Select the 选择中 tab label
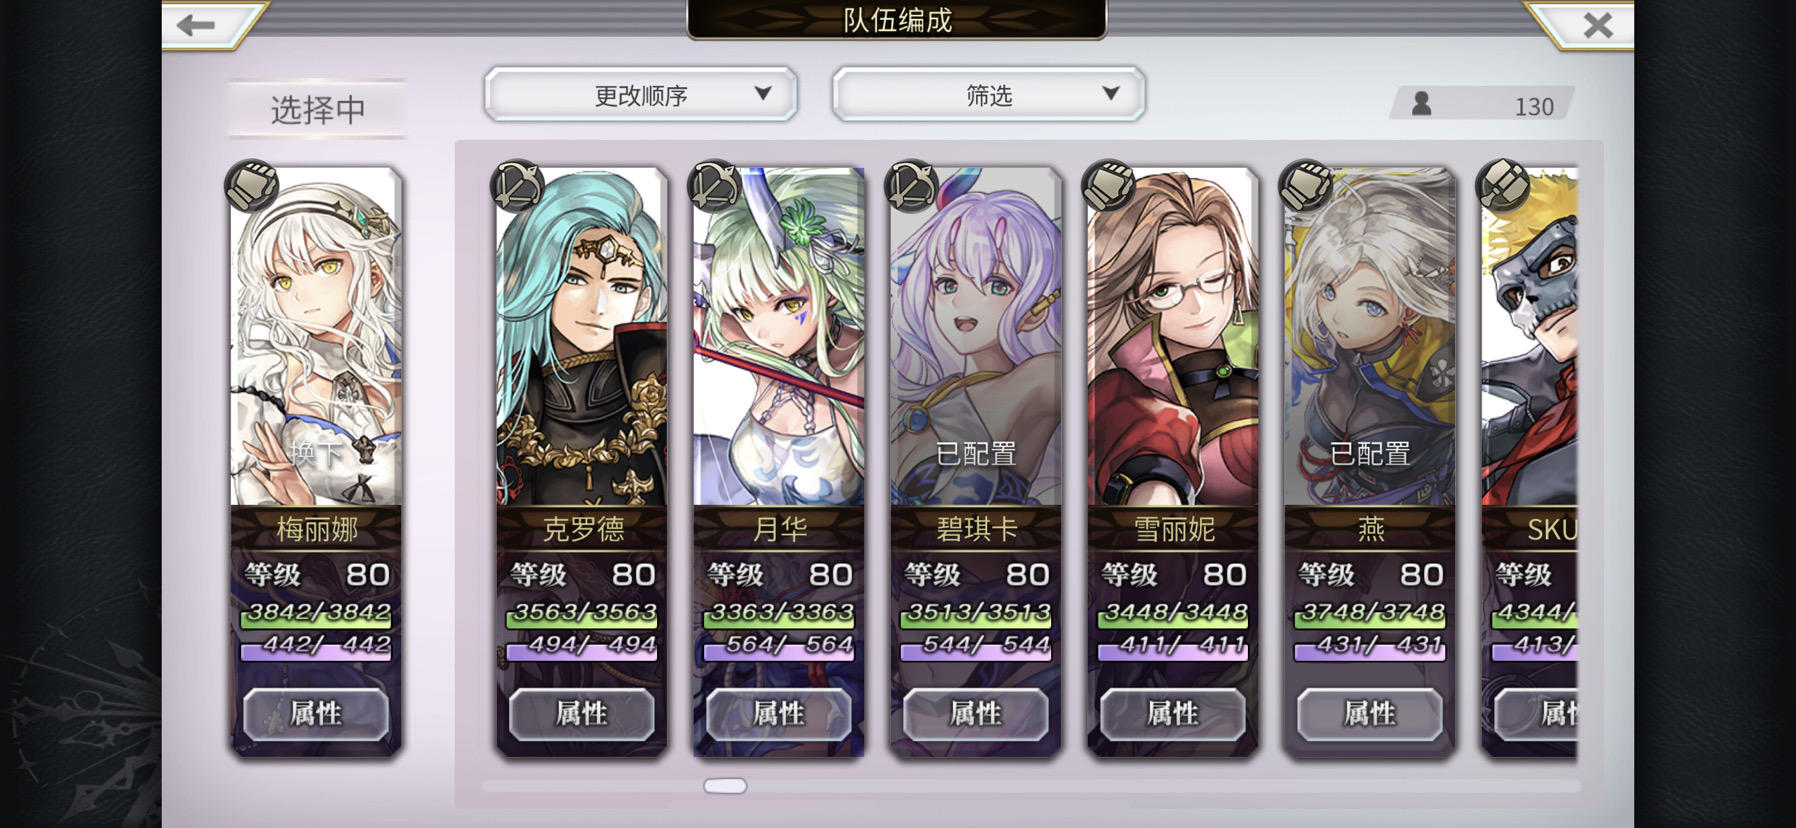Image resolution: width=1796 pixels, height=828 pixels. click(318, 109)
